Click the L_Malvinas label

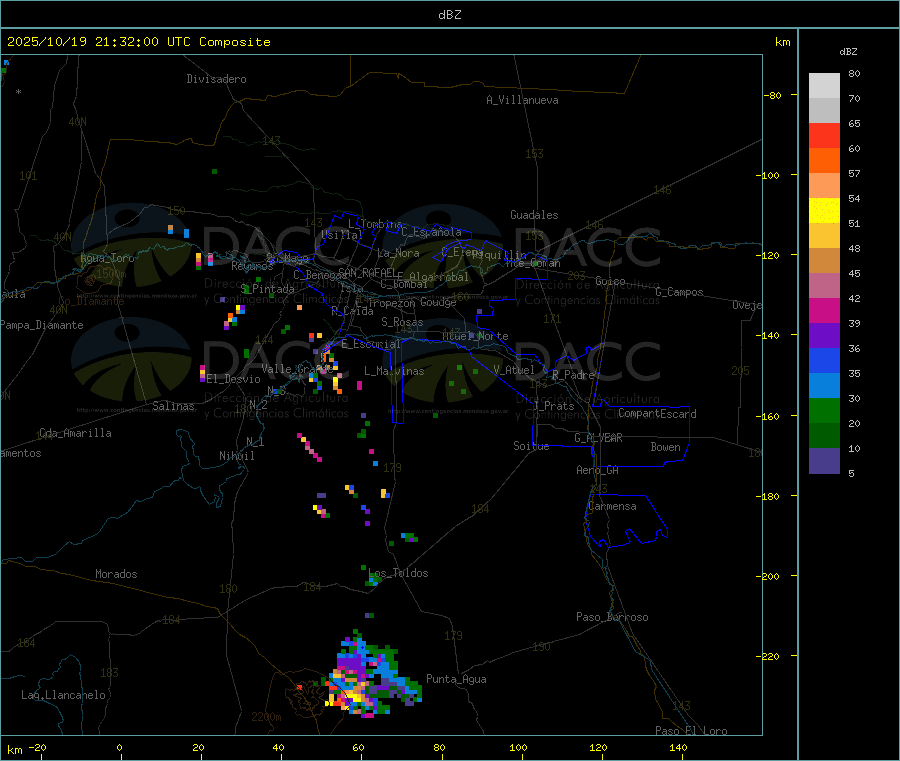click(394, 371)
